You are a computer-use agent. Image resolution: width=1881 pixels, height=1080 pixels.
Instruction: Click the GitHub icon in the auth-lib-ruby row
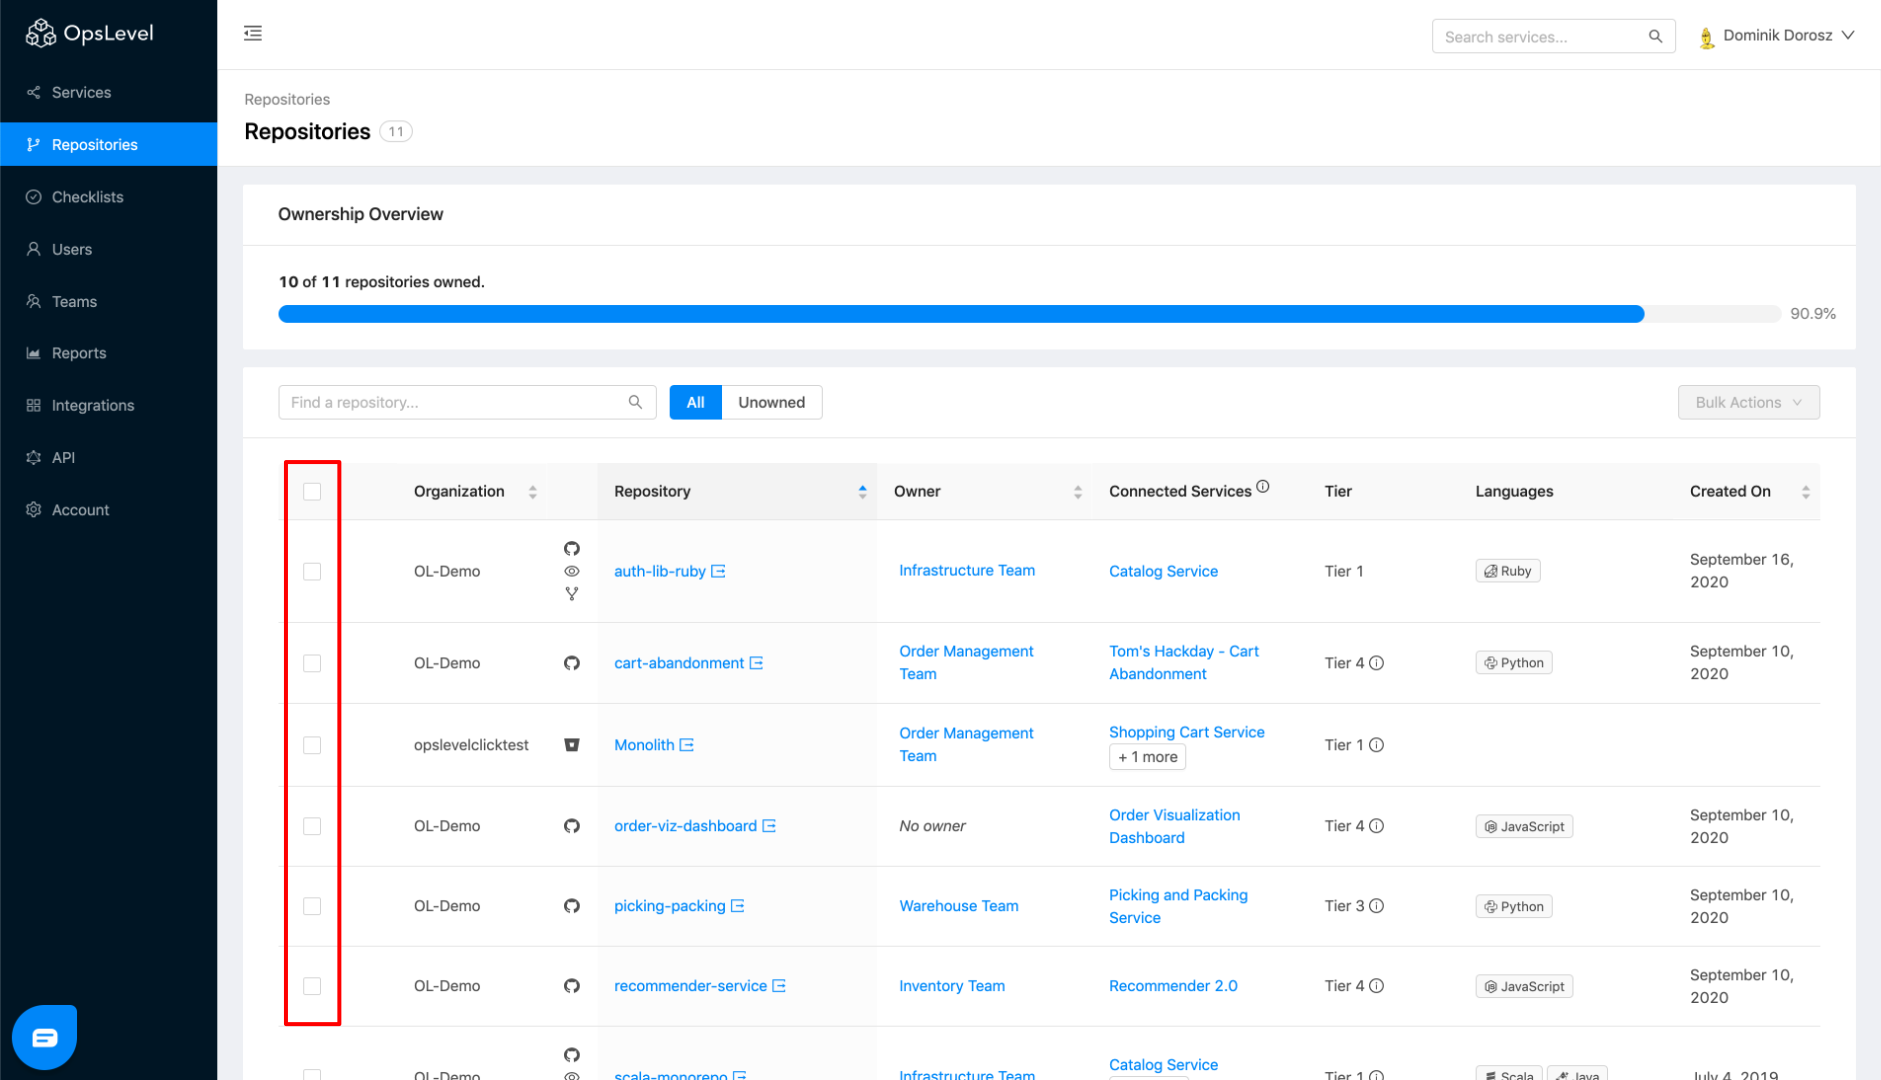click(572, 549)
